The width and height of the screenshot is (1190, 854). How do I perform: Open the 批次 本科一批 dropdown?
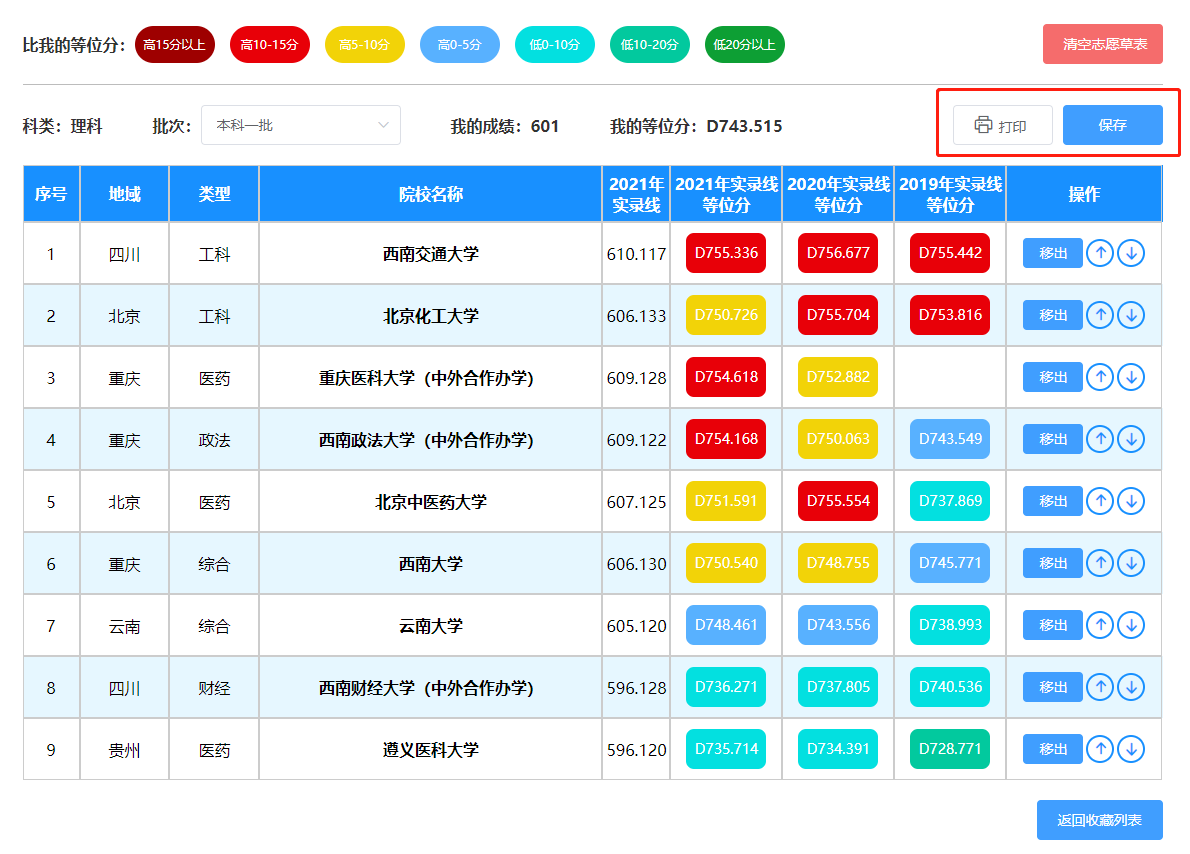click(x=301, y=125)
